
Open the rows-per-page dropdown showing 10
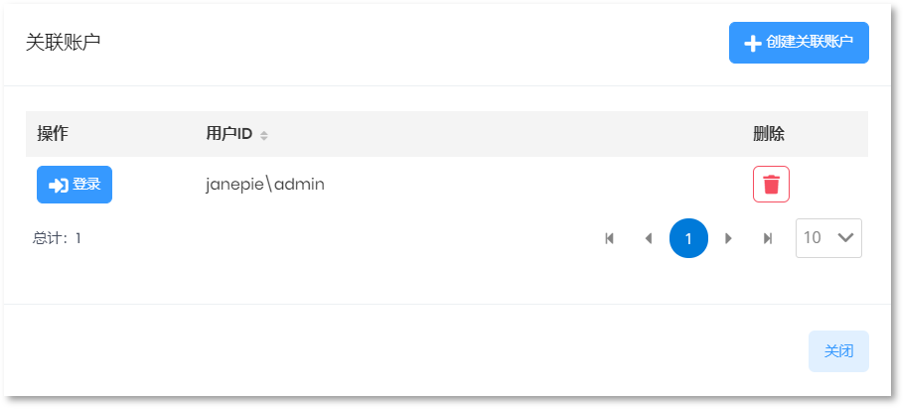click(x=828, y=238)
